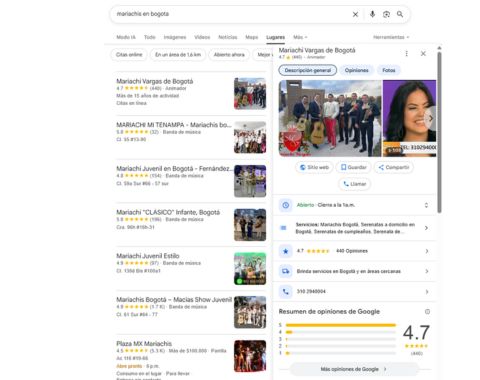
Task: Click the 5-star rating bar
Action: [x=341, y=325]
